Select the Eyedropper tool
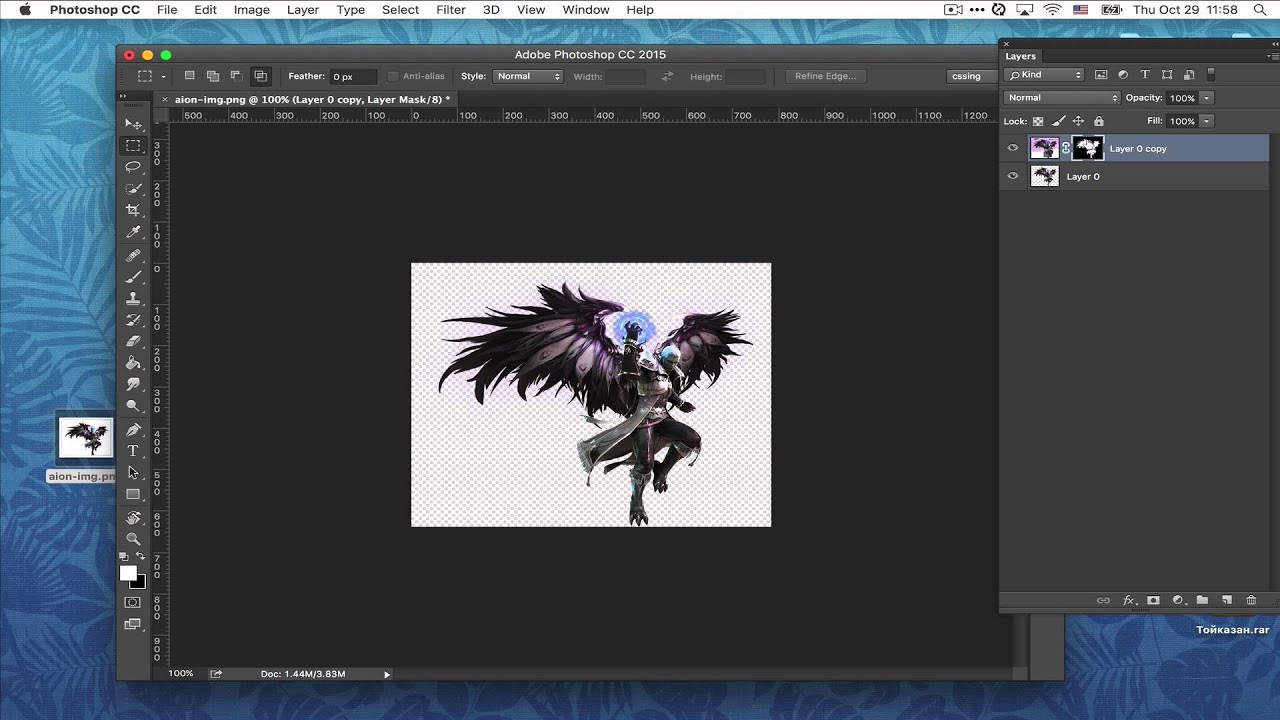This screenshot has height=720, width=1280. point(133,232)
